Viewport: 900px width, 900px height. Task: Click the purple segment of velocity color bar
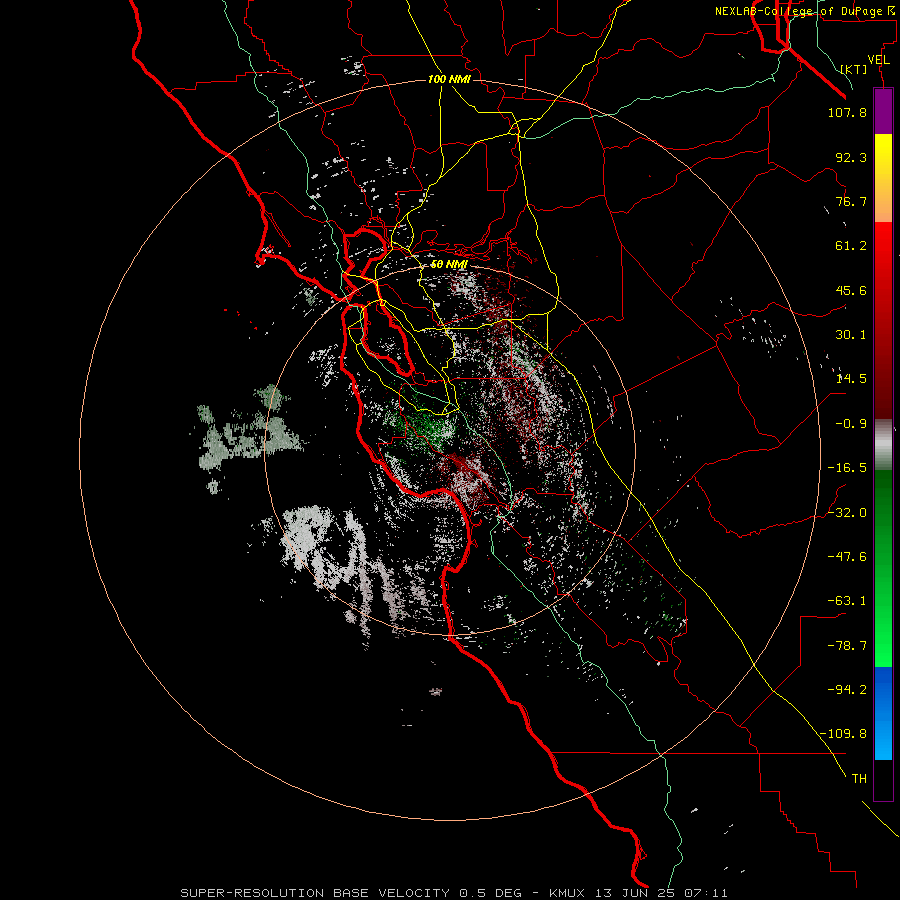pos(883,111)
